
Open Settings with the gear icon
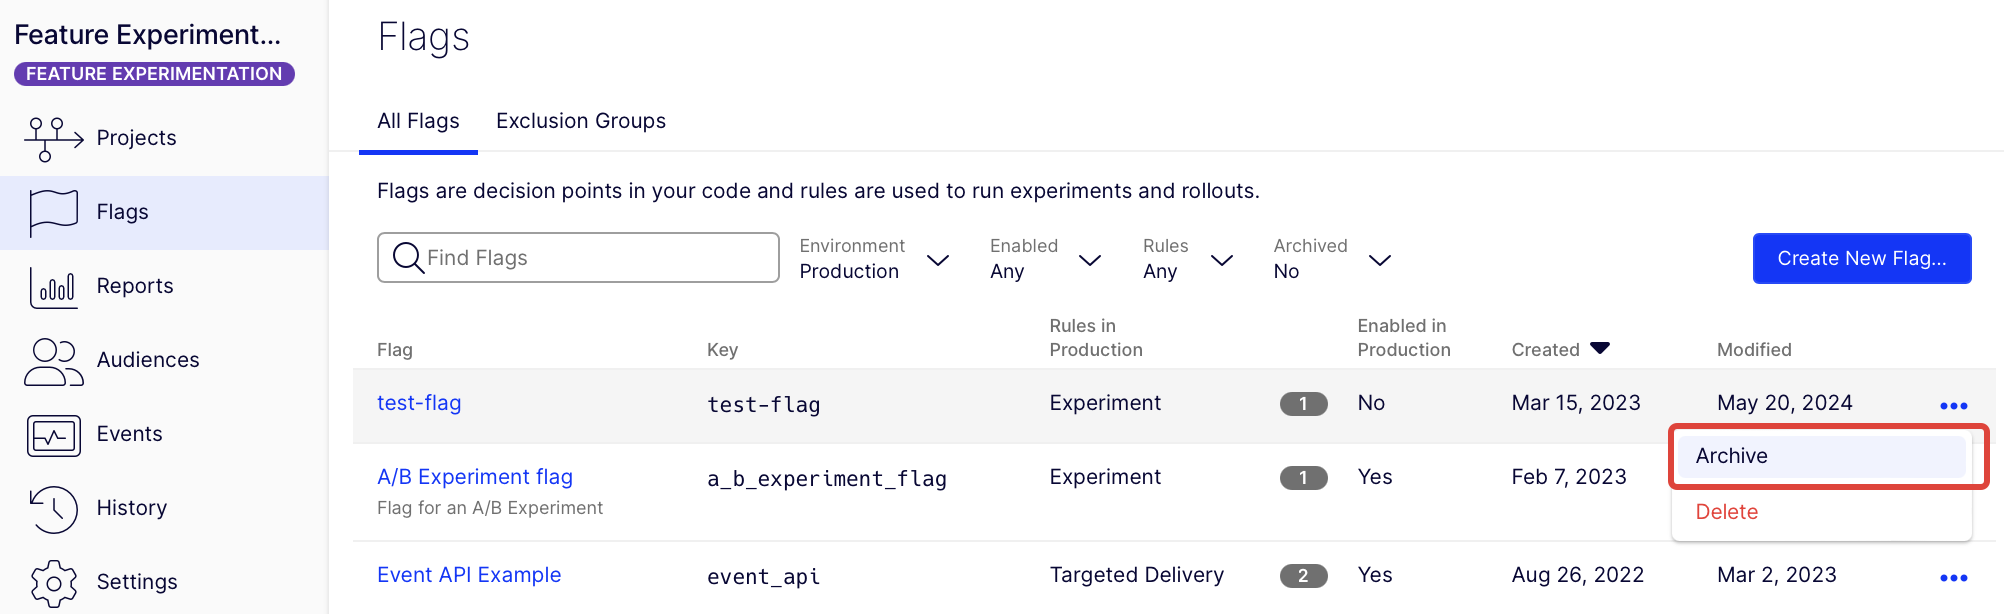click(x=53, y=583)
